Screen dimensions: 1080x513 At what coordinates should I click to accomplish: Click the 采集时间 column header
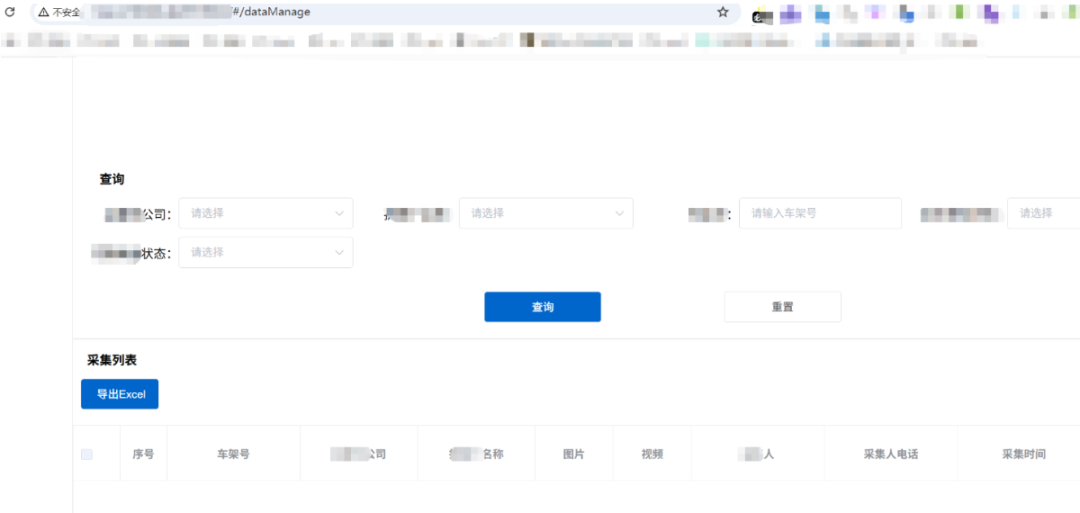tap(1024, 454)
